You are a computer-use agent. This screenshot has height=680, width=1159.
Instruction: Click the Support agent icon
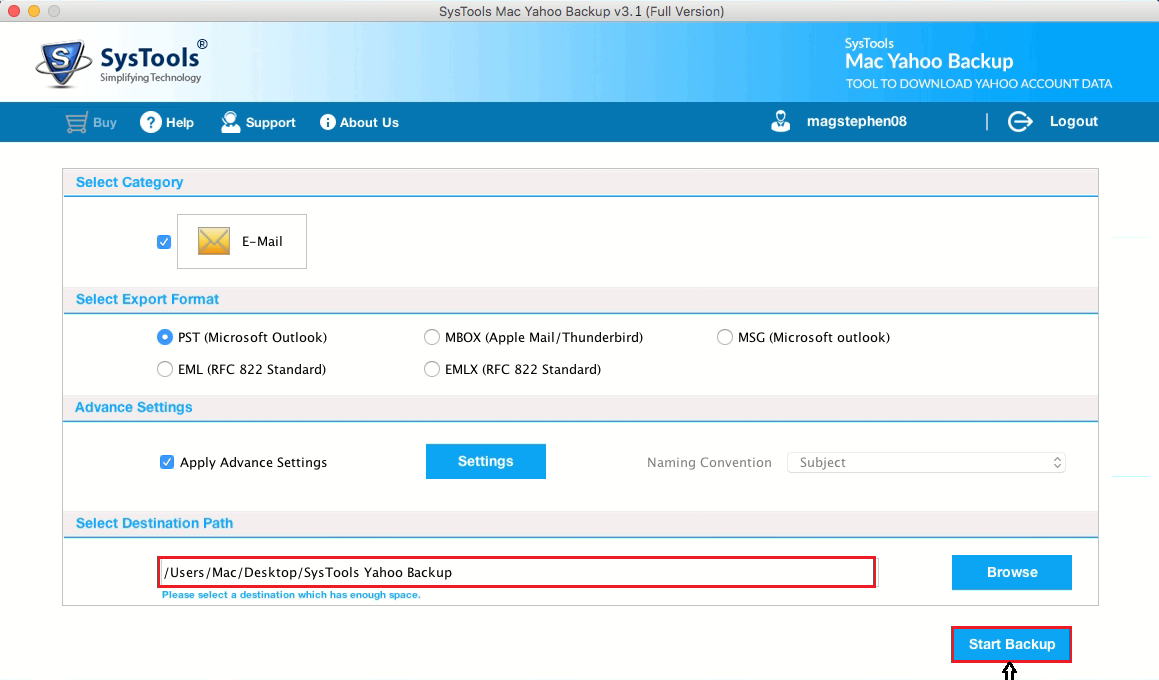point(231,123)
